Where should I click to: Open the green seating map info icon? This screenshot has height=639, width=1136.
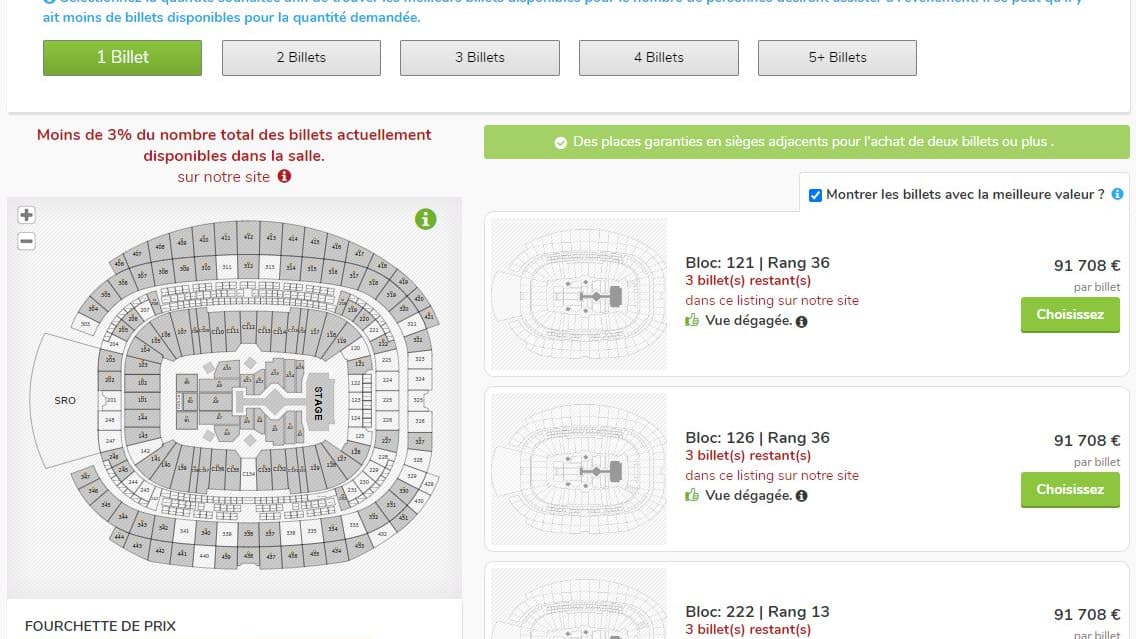[426, 219]
